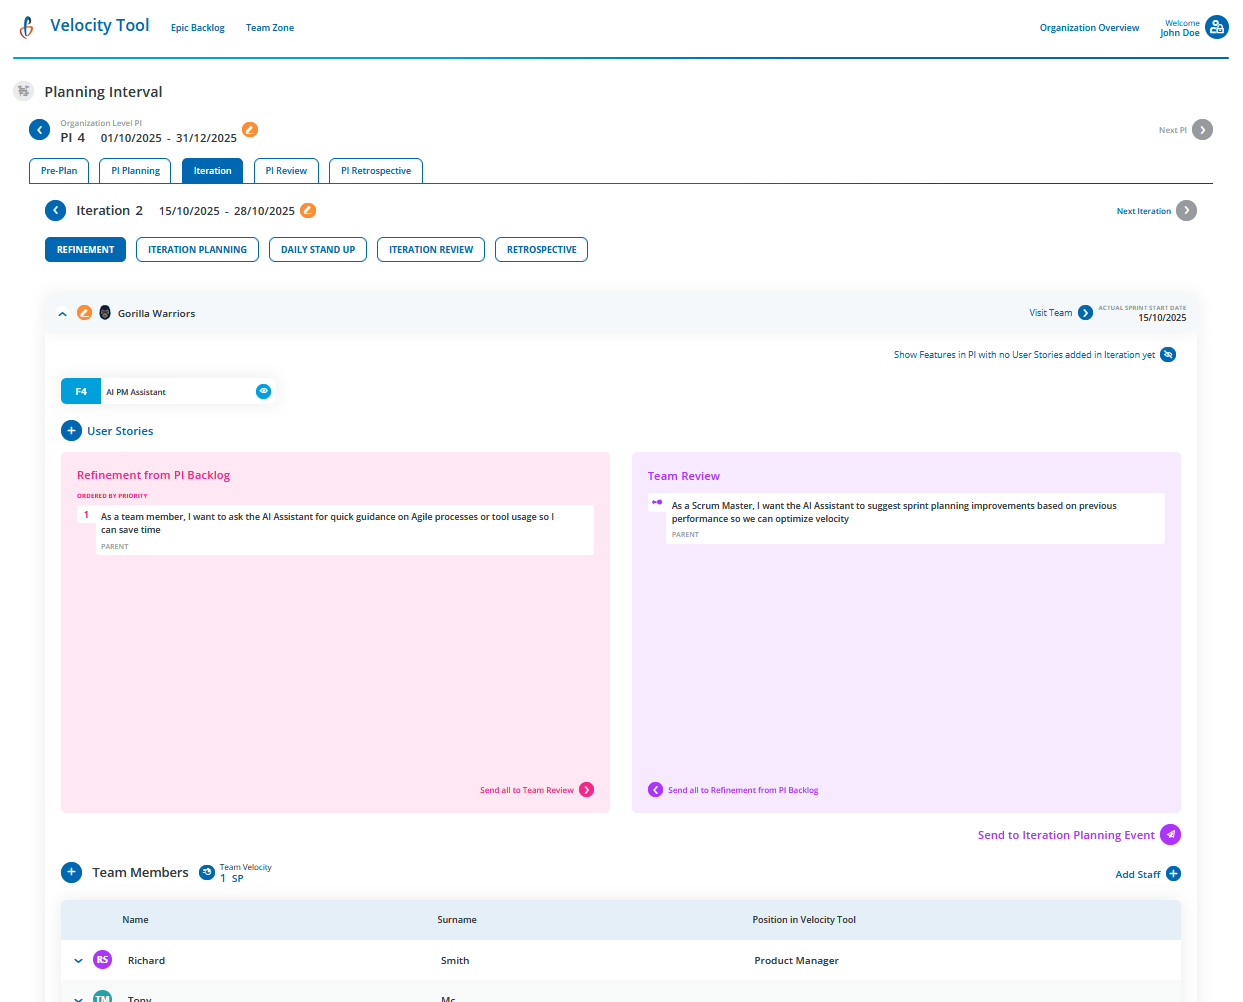The image size is (1243, 1002).
Task: Go to the Next Iteration
Action: coord(1186,211)
